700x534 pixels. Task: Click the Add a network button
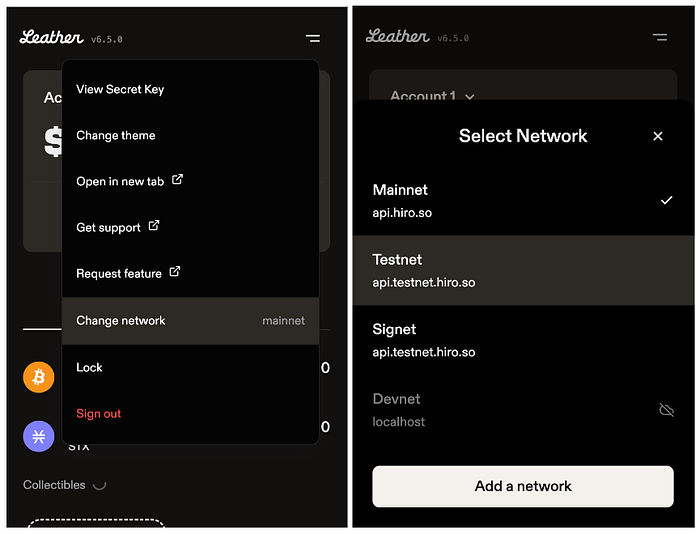point(523,486)
